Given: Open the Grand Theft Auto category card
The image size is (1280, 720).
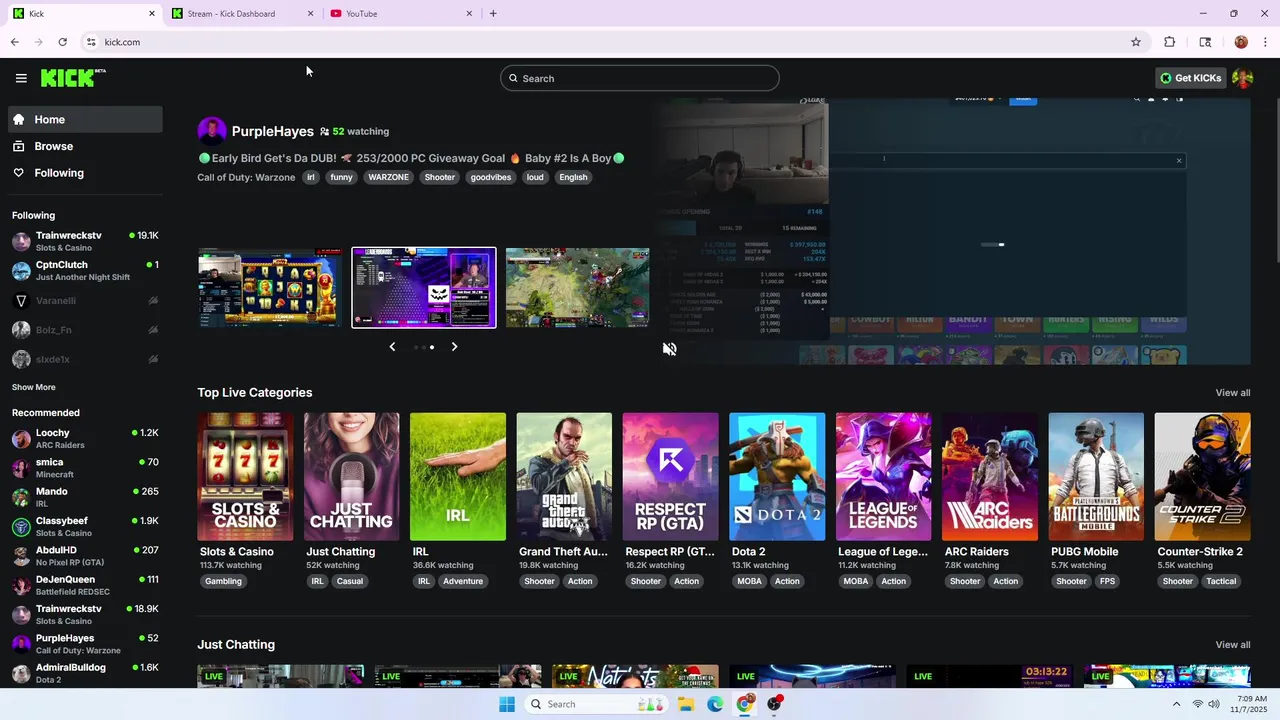Looking at the screenshot, I should point(564,477).
